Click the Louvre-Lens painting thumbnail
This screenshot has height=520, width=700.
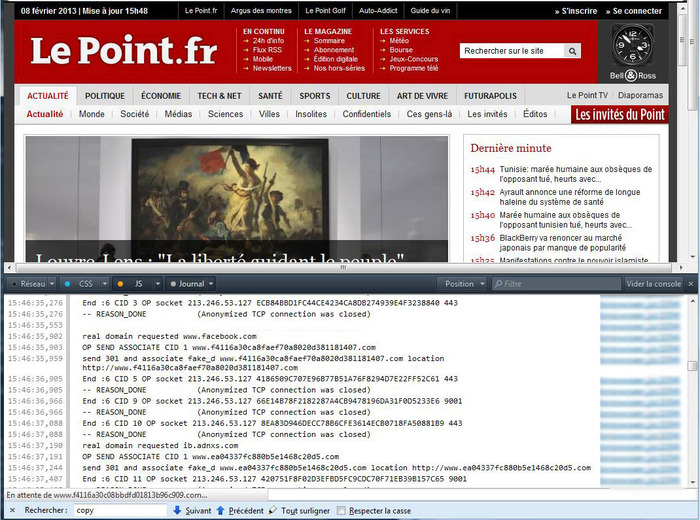(x=237, y=199)
